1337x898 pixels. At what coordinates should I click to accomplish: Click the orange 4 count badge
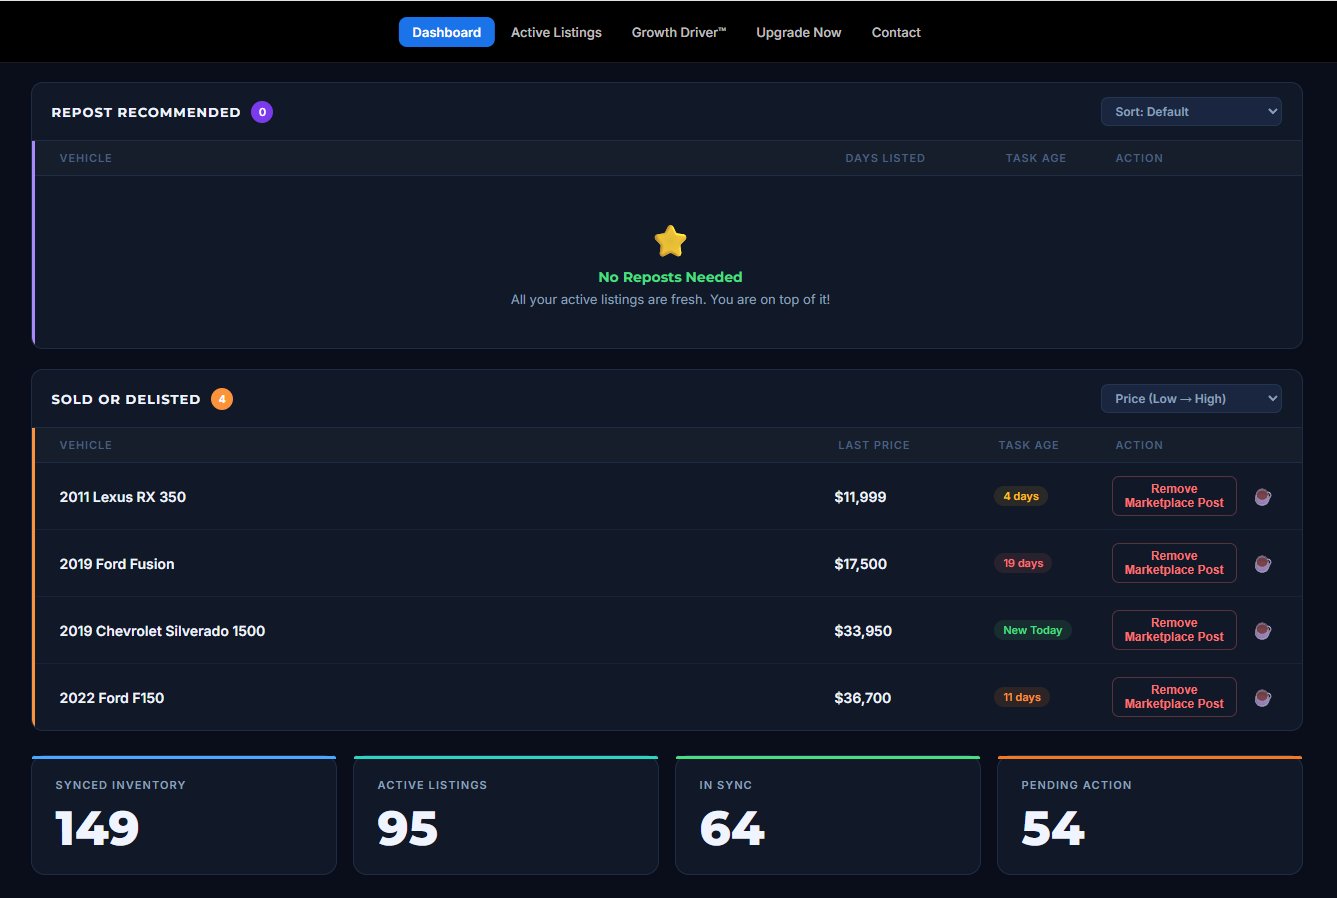(222, 399)
